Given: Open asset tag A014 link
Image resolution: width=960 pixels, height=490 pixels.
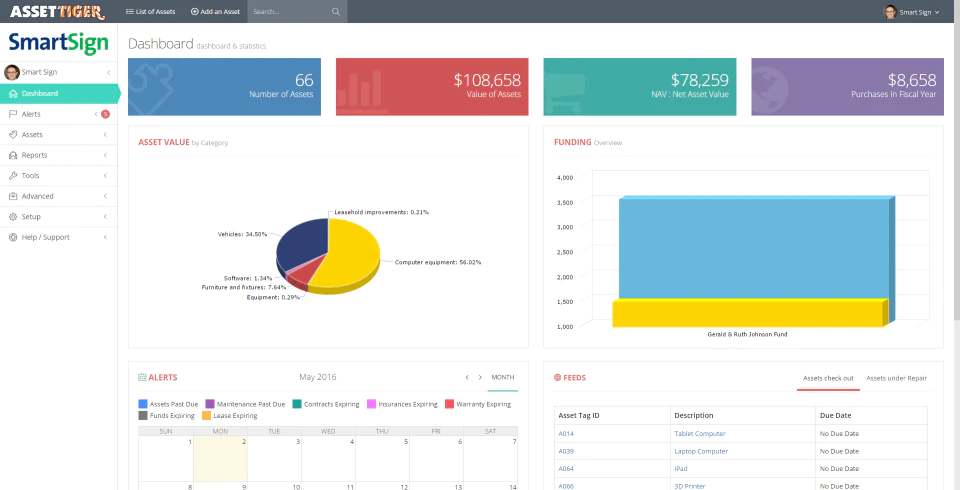Looking at the screenshot, I should coord(566,434).
